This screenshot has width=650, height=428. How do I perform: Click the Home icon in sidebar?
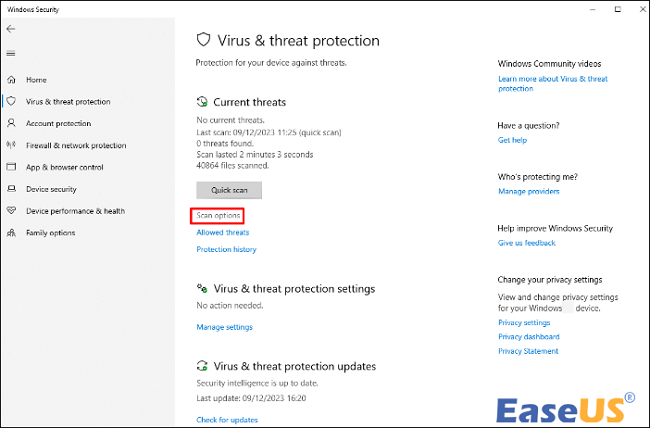coord(12,79)
